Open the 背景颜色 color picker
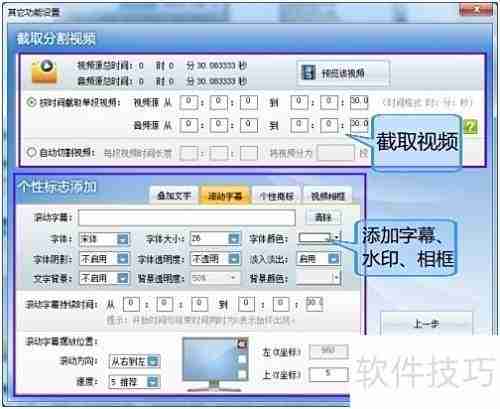 coord(318,278)
